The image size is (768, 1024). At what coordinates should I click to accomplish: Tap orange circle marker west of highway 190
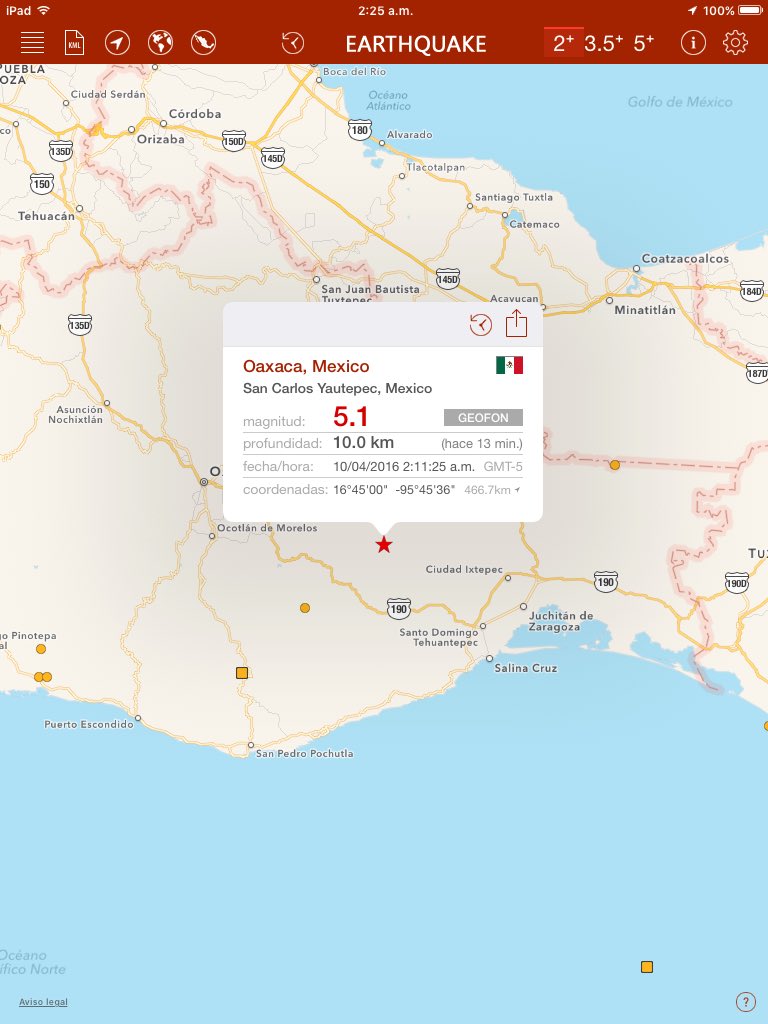[x=305, y=608]
